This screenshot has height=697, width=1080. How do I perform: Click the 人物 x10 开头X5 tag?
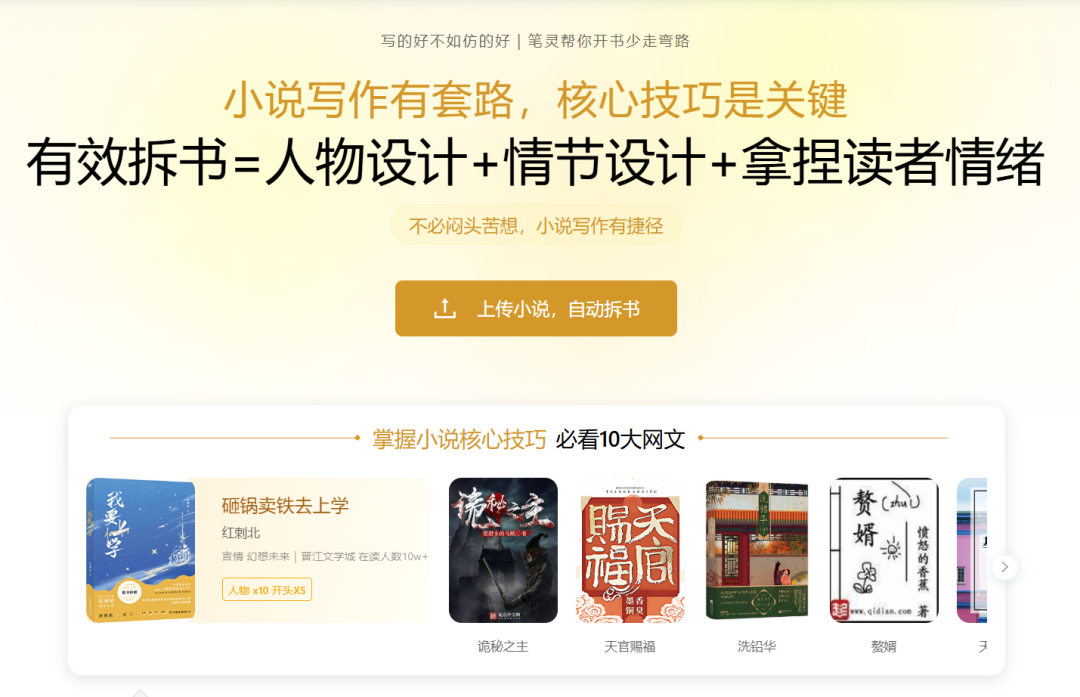click(267, 590)
